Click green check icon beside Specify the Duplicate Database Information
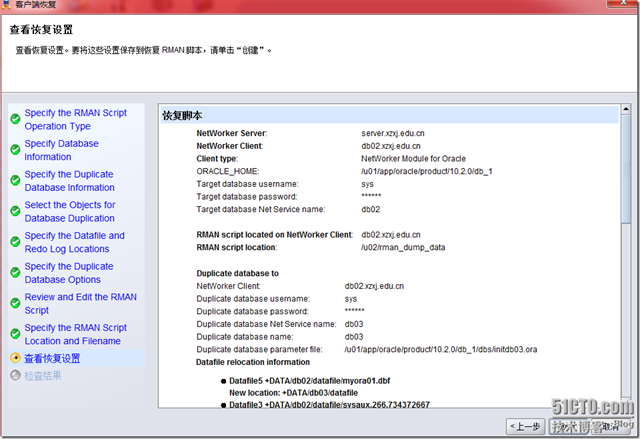This screenshot has height=439, width=640. (x=16, y=180)
